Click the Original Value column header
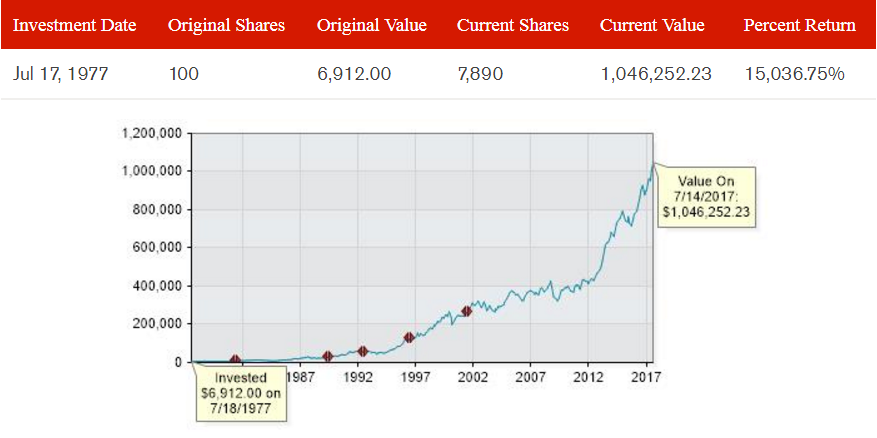 pyautogui.click(x=372, y=25)
